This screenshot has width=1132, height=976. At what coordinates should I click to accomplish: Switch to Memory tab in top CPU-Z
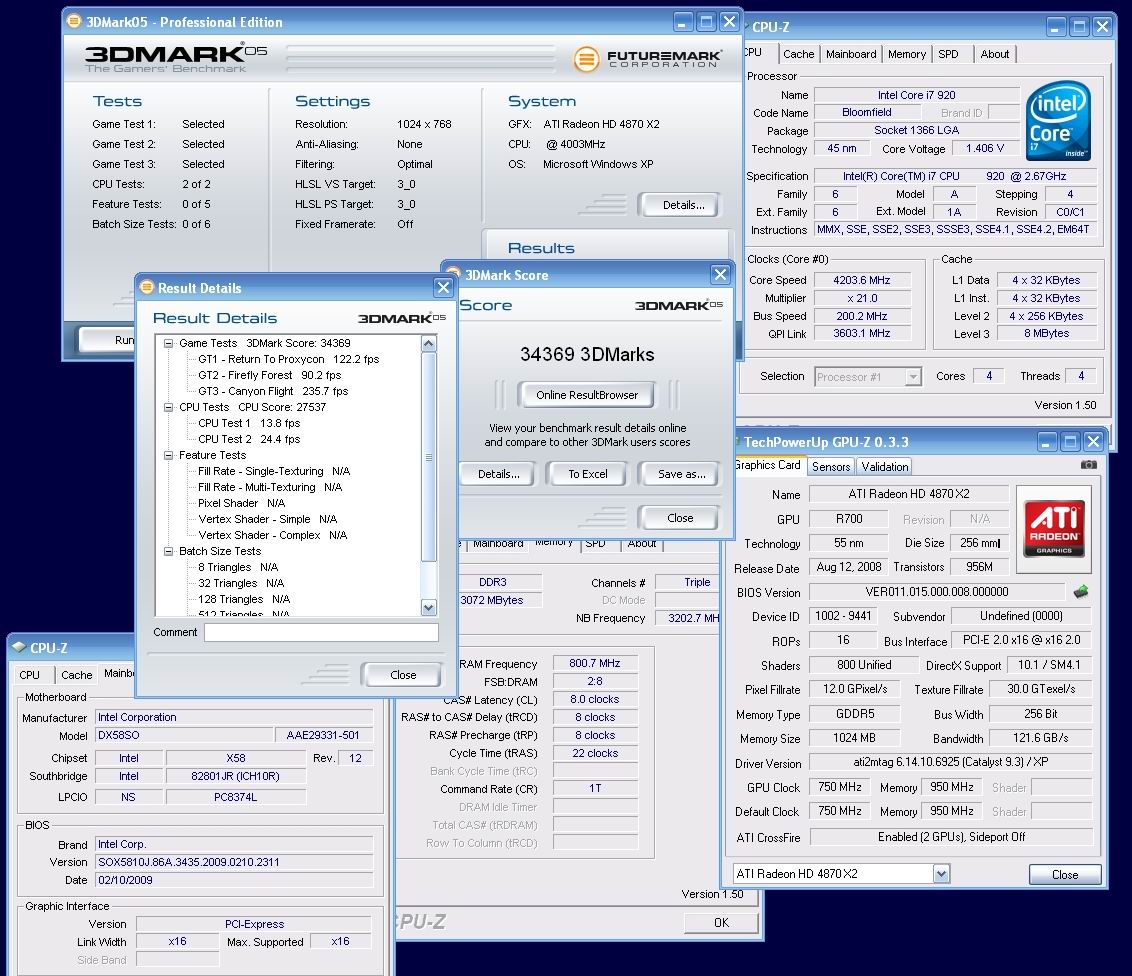pyautogui.click(x=907, y=54)
